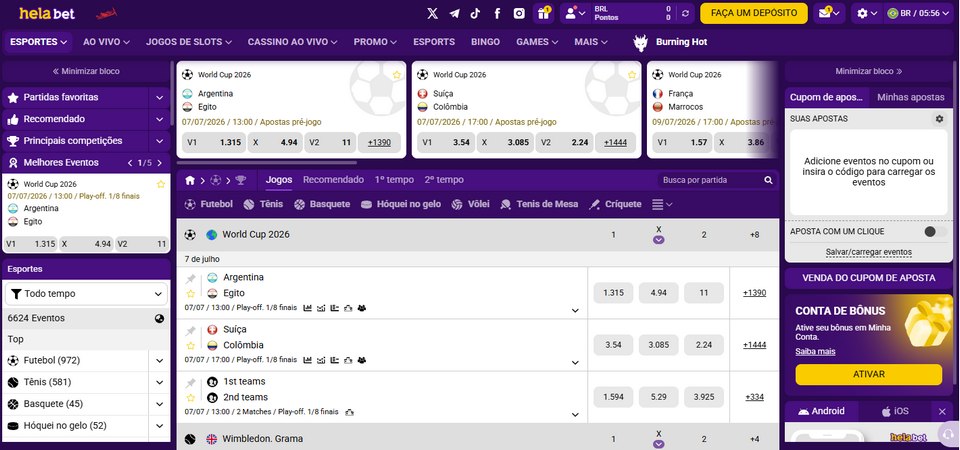The image size is (960, 450).
Task: Close the Android/iOS app panel
Action: [942, 411]
